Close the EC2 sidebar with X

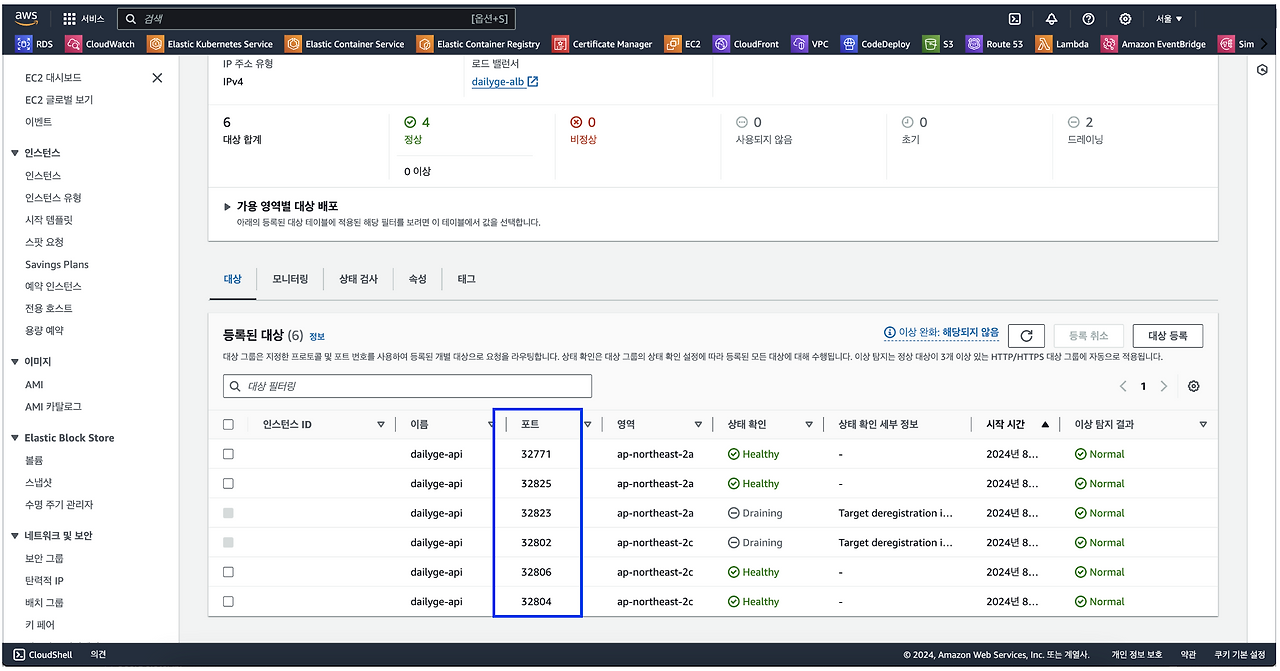157,78
